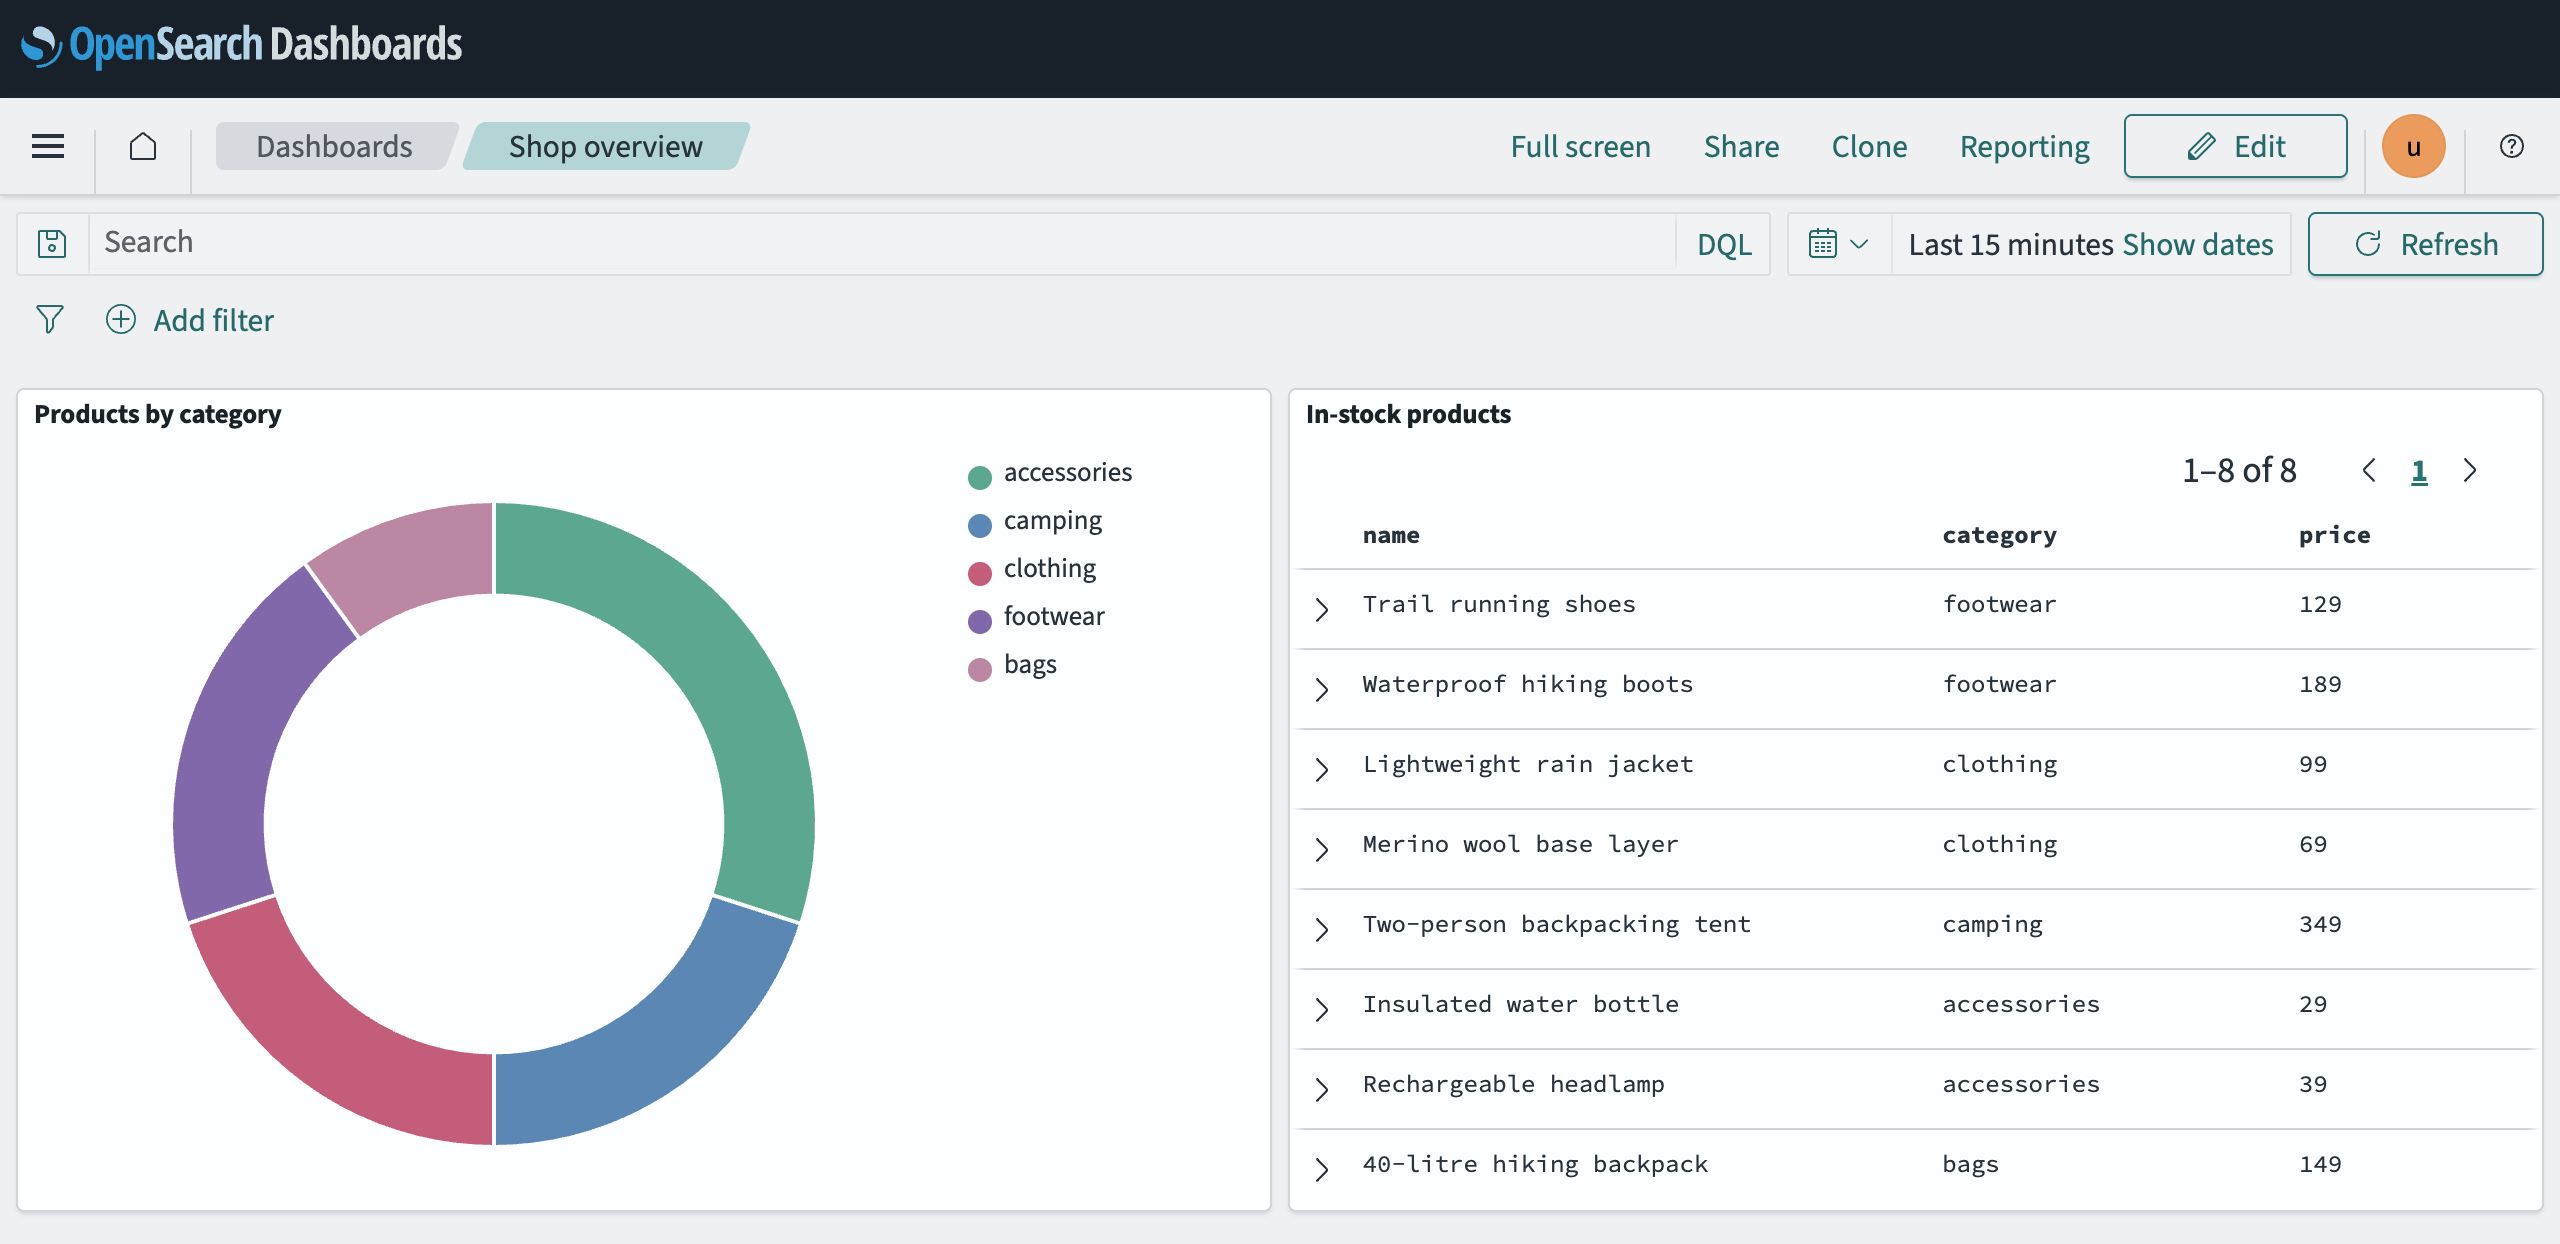
Task: Go to home via house icon
Action: 143,146
